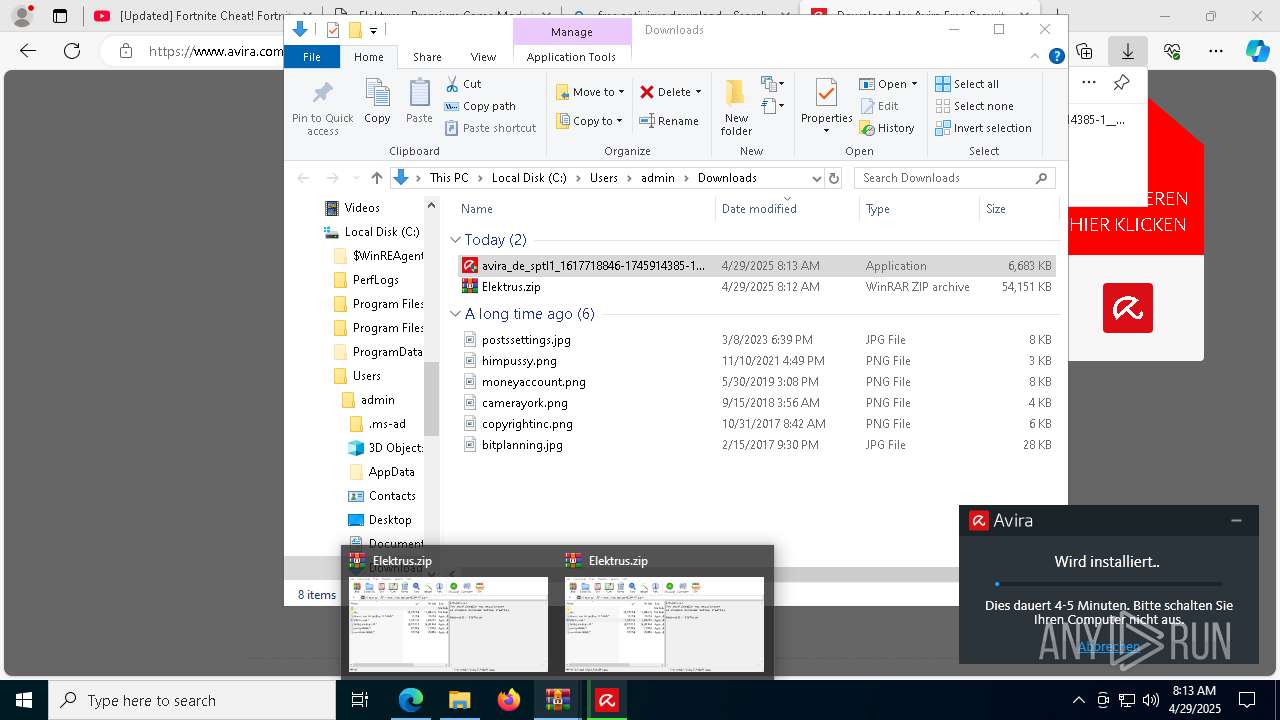The width and height of the screenshot is (1280, 720).
Task: Open Edge downloads icon in toolbar
Action: coord(1127,51)
